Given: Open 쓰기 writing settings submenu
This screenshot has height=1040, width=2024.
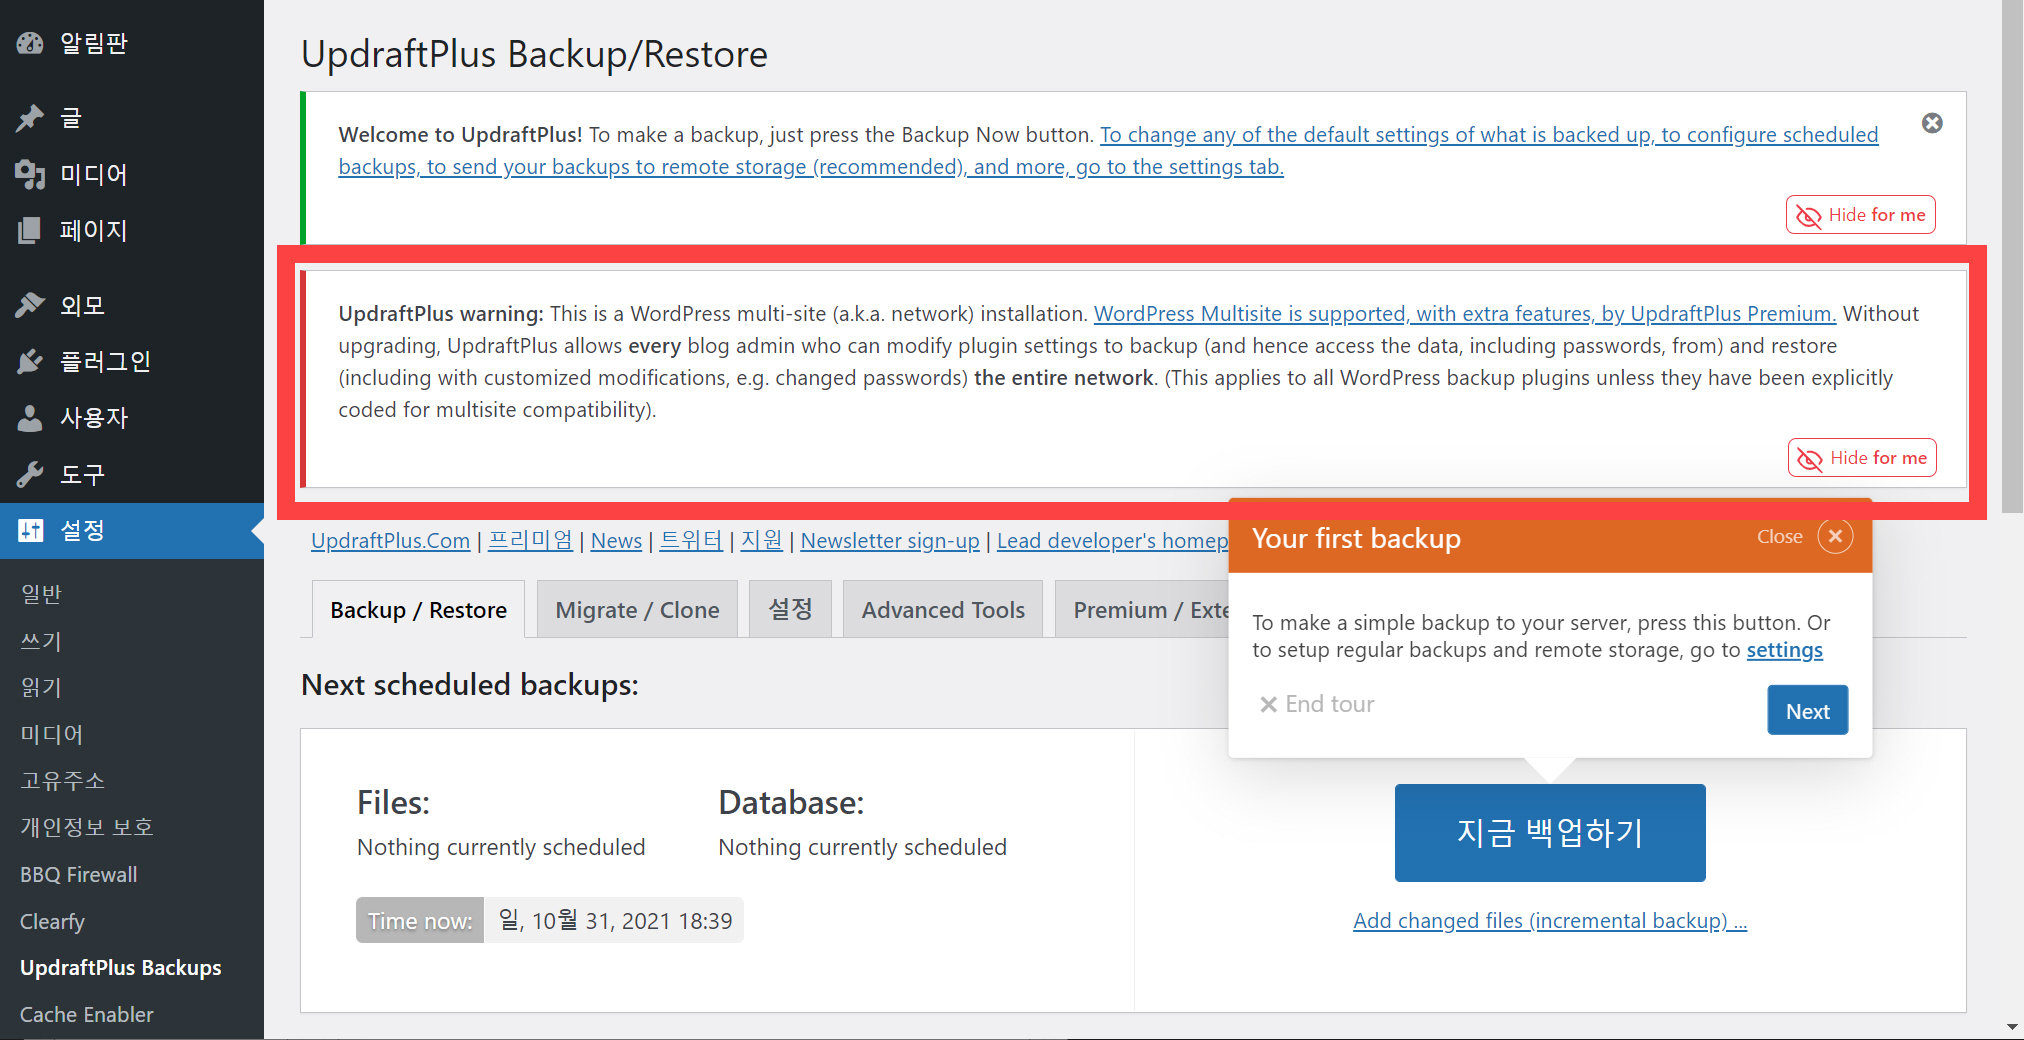Looking at the screenshot, I should coord(41,641).
